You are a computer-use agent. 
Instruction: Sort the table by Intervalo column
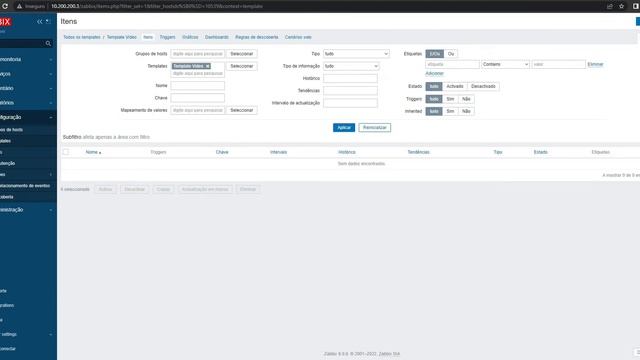tap(278, 152)
